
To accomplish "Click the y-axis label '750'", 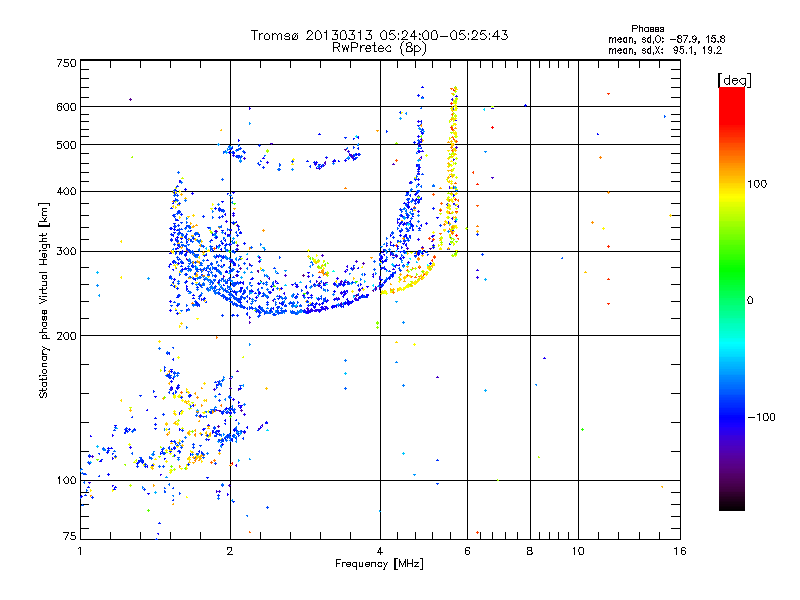I will click(66, 63).
